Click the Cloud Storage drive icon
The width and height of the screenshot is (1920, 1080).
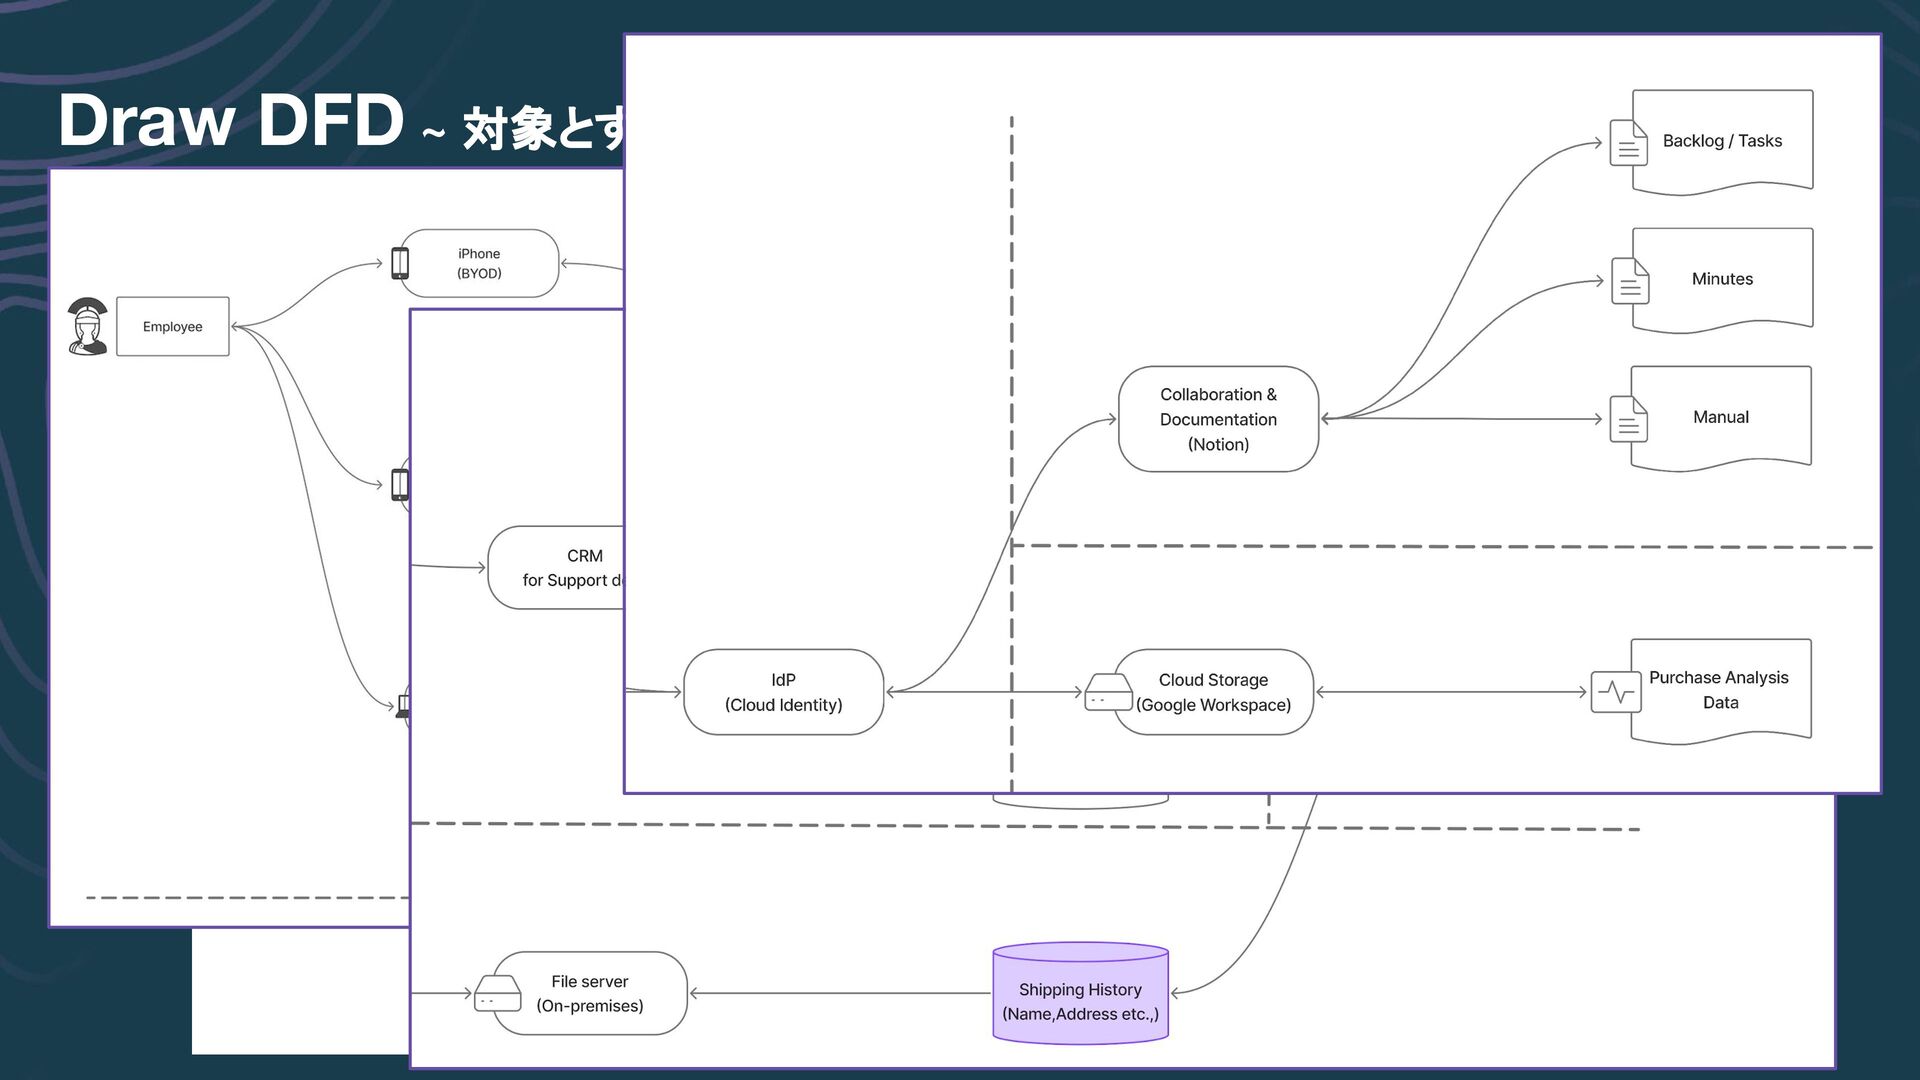tap(1108, 692)
